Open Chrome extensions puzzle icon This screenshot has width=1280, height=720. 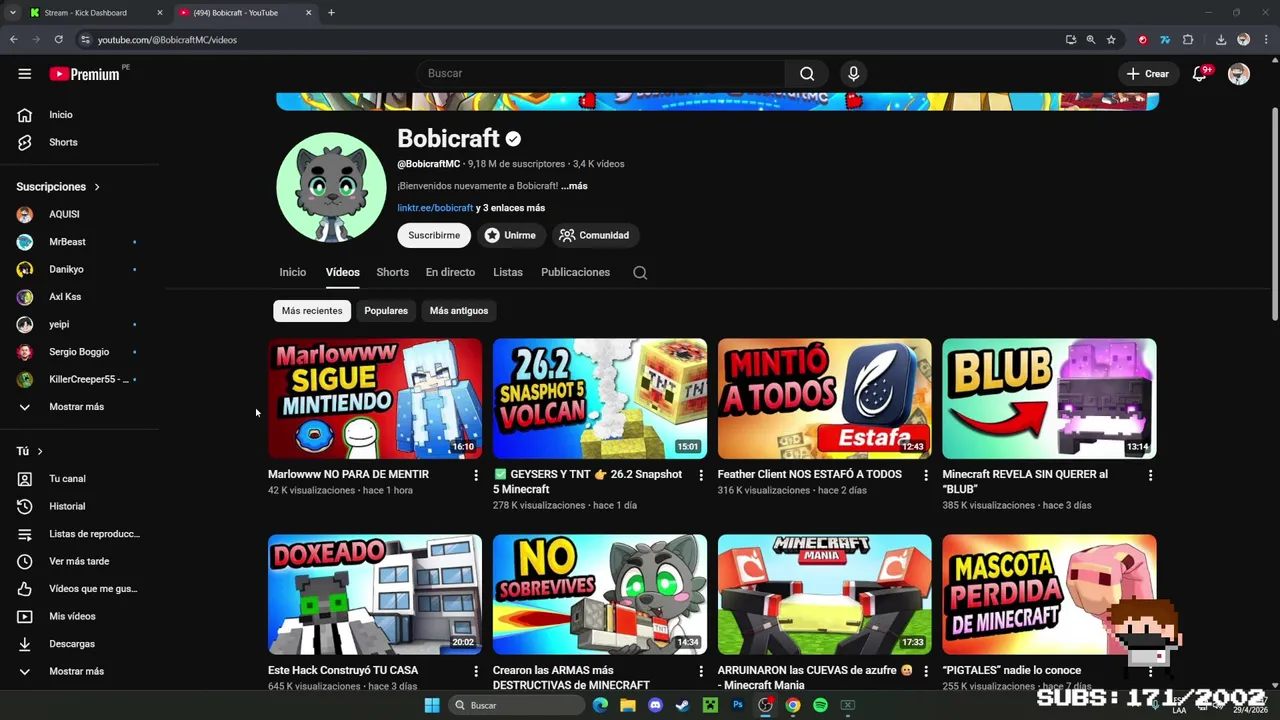[x=1188, y=40]
